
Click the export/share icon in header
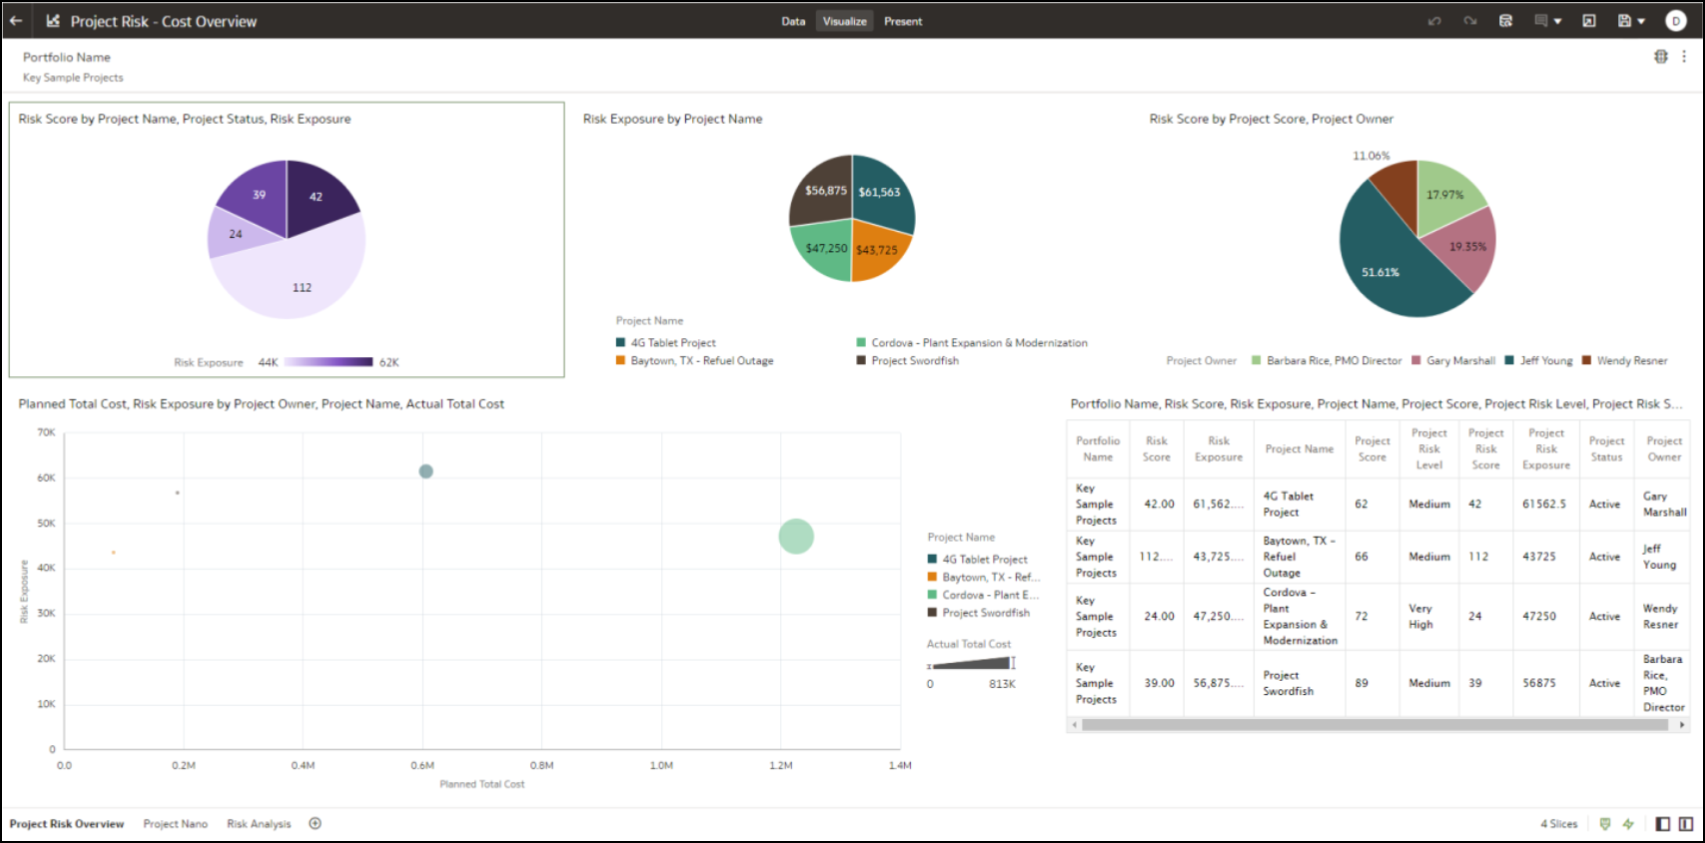[1589, 21]
